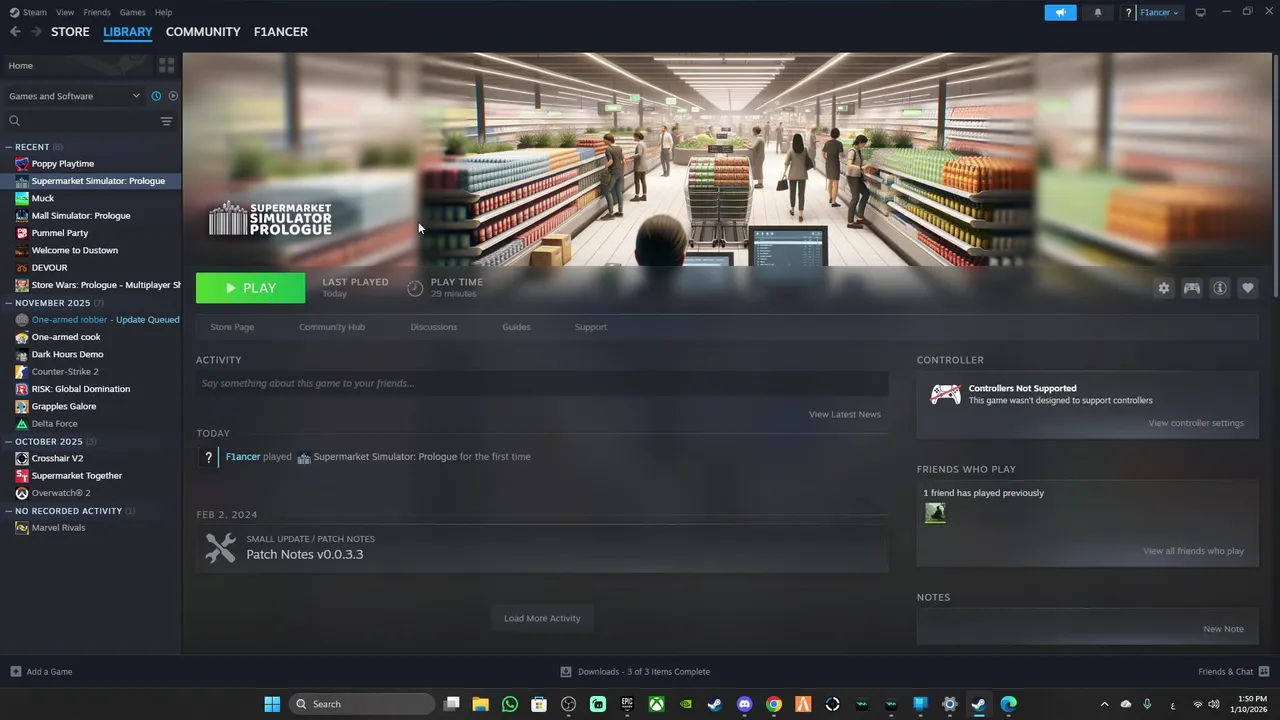Collapse the OCTOBER 2025 group
The image size is (1280, 720).
coord(8,442)
